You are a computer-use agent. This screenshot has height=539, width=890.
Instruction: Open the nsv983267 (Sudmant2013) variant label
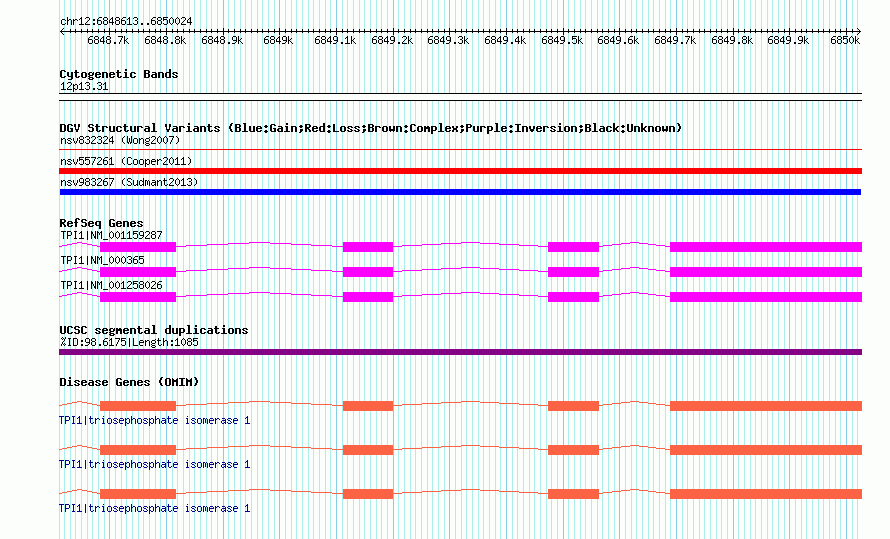(x=129, y=182)
